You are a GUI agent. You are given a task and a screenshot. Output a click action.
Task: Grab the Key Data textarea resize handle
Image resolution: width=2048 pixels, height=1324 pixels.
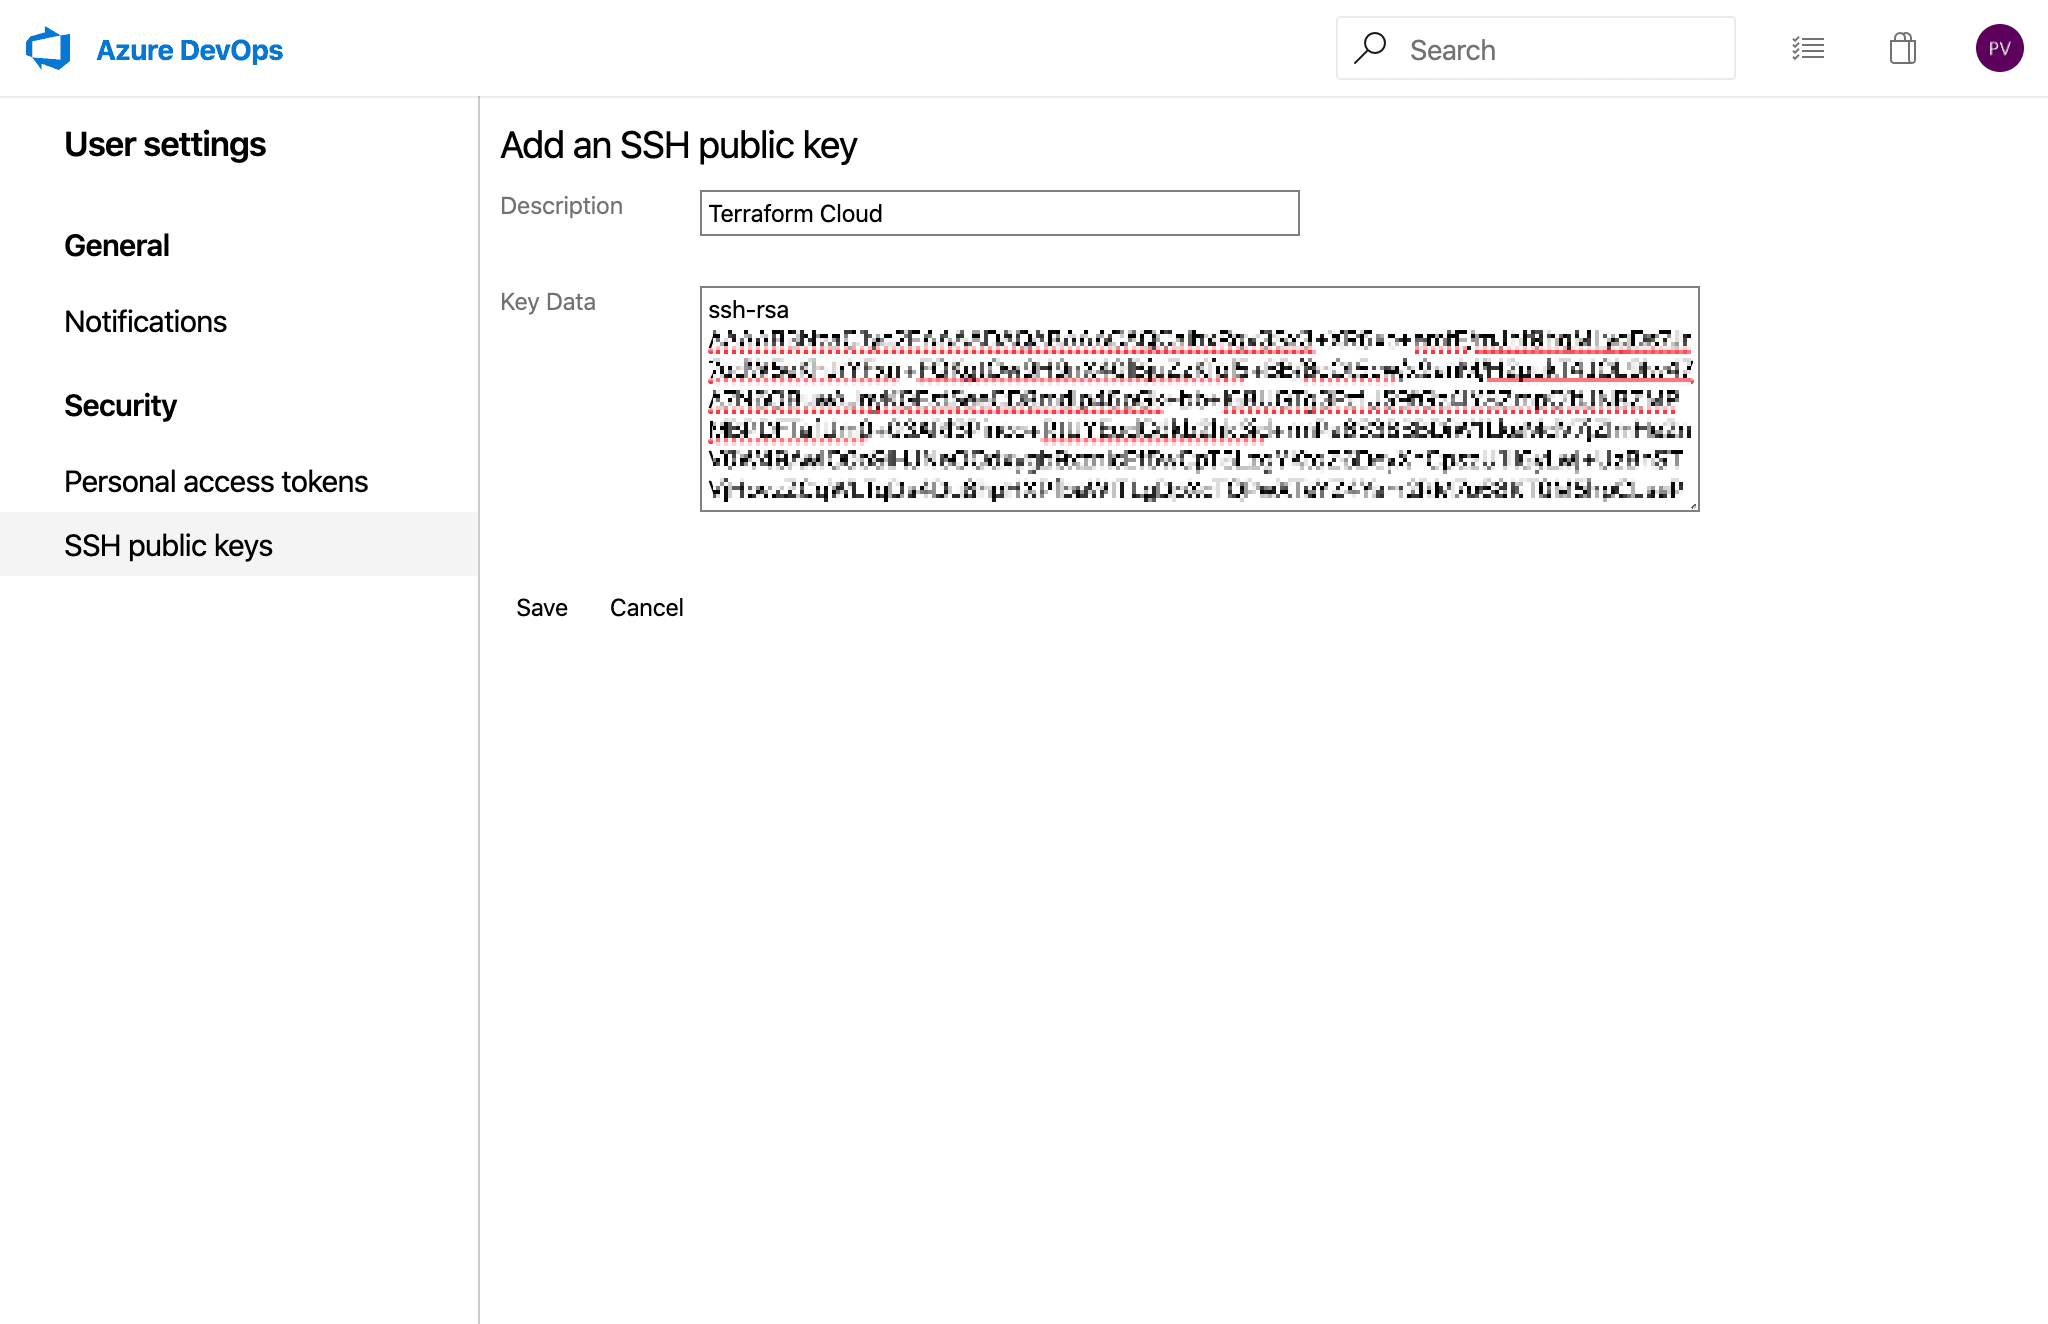pos(1692,504)
